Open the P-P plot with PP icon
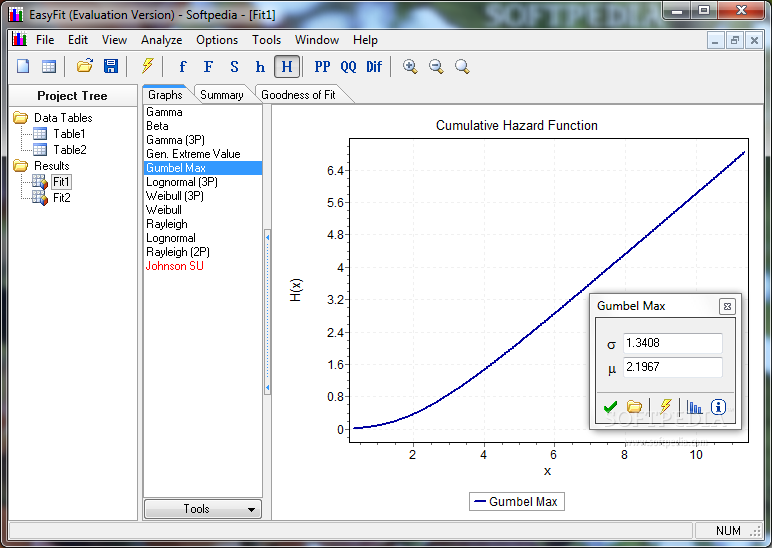This screenshot has height=548, width=772. click(322, 66)
